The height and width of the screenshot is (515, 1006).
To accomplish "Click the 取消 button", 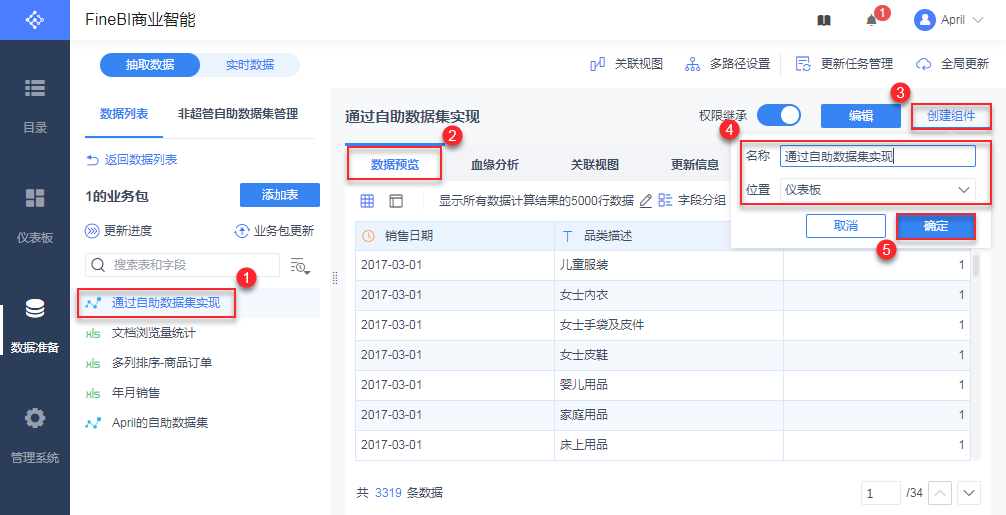I will (x=846, y=226).
